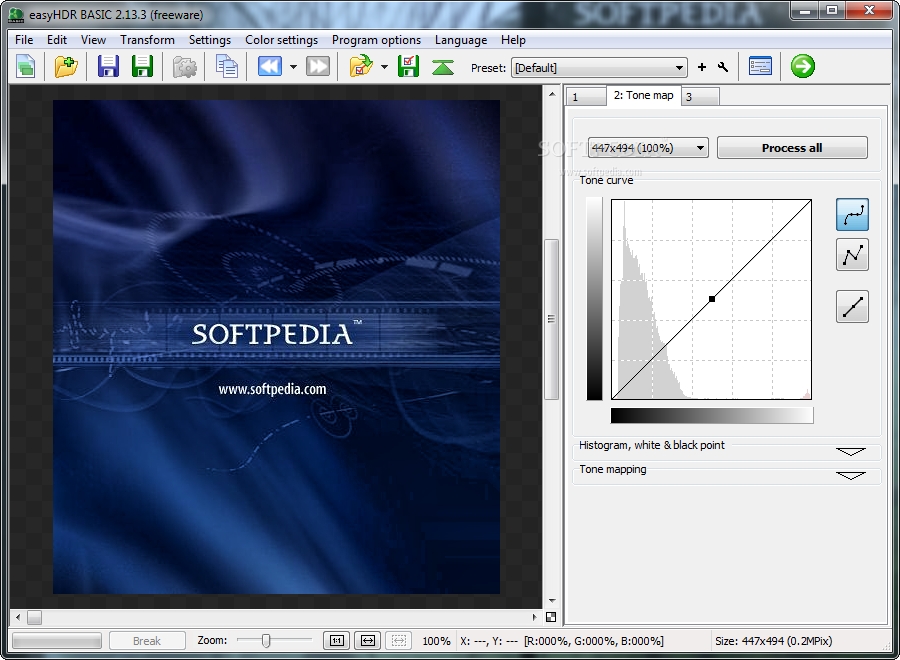900x660 pixels.
Task: Close the easyHDR window
Action: pyautogui.click(x=870, y=10)
